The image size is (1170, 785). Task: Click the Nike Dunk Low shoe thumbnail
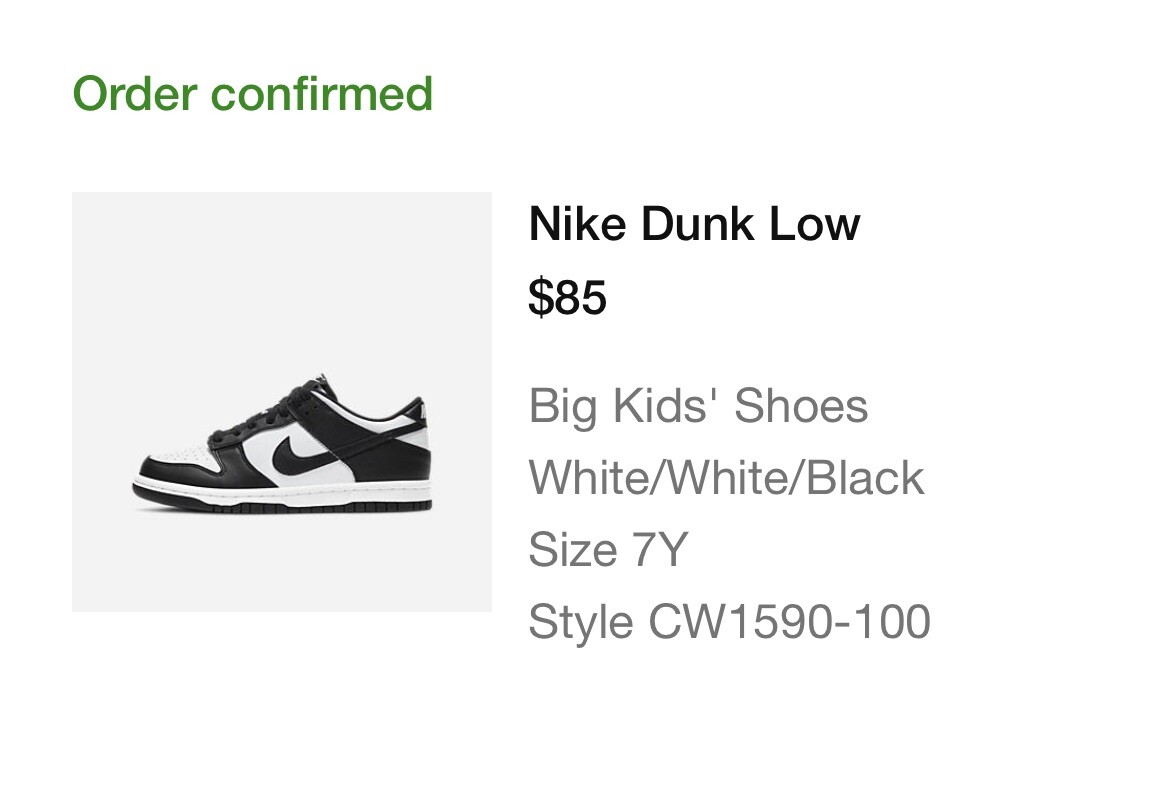281,401
